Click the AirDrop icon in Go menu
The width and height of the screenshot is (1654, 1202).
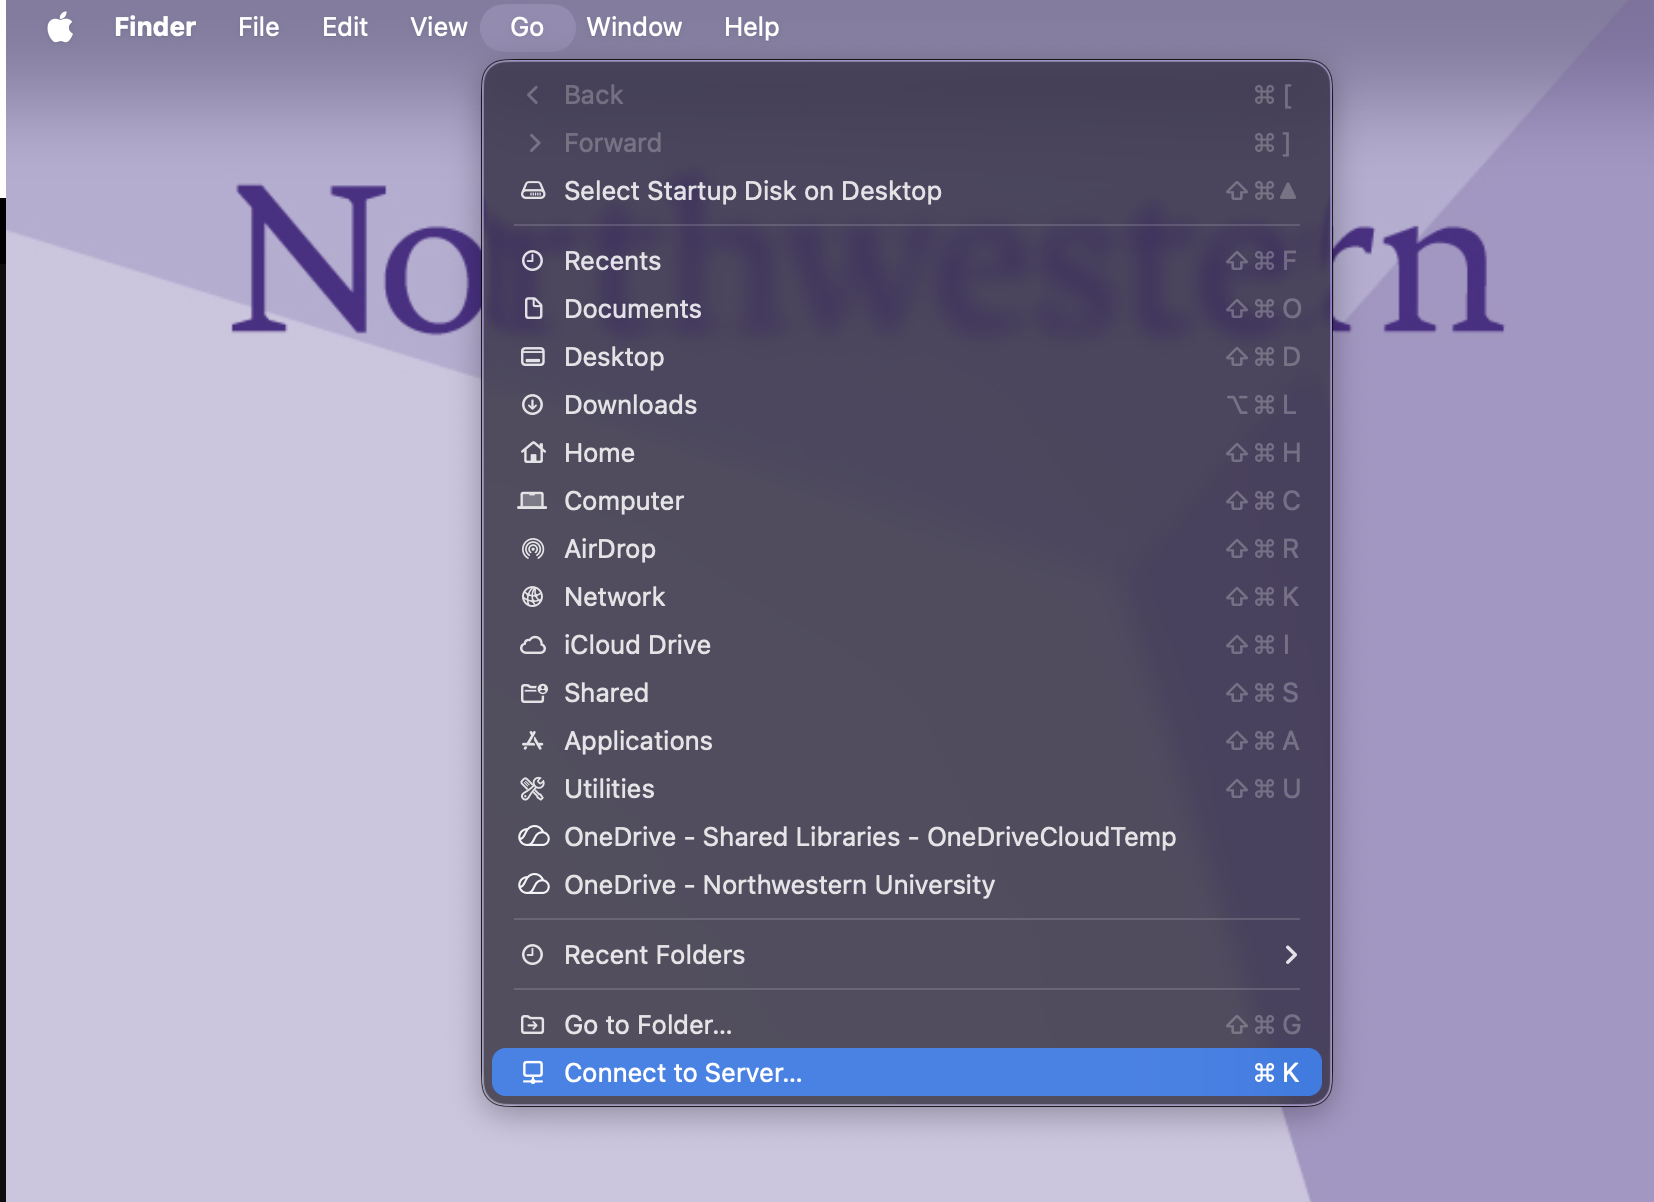coord(533,549)
